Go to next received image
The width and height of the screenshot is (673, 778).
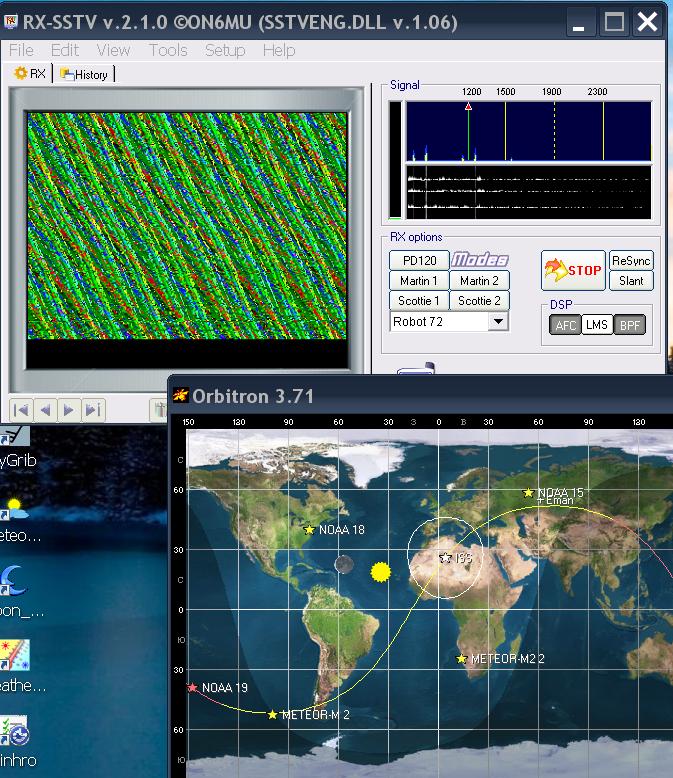[x=69, y=410]
